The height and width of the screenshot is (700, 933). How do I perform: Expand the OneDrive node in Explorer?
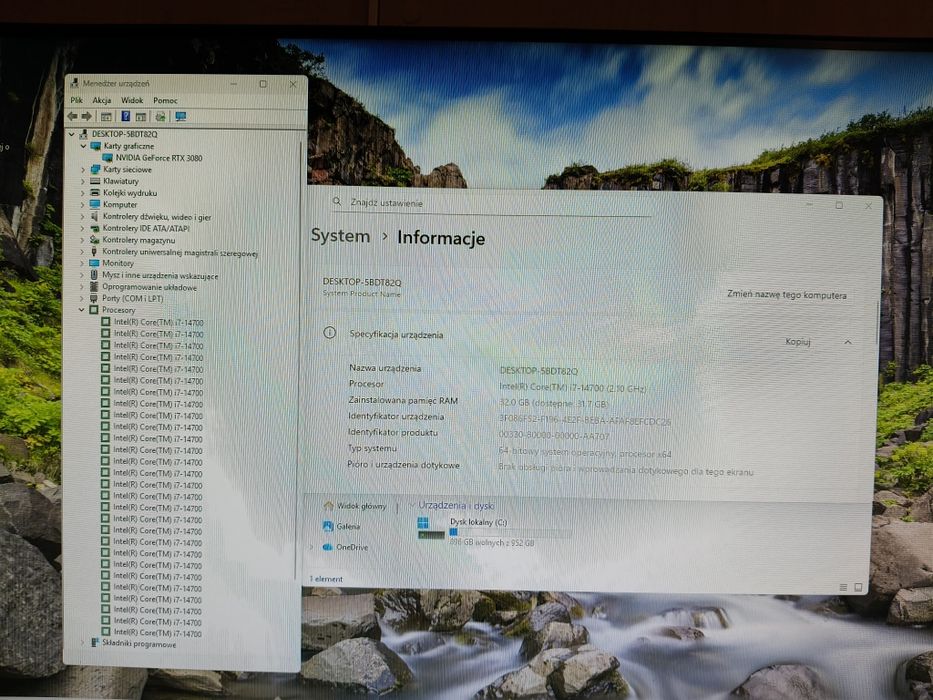click(311, 547)
